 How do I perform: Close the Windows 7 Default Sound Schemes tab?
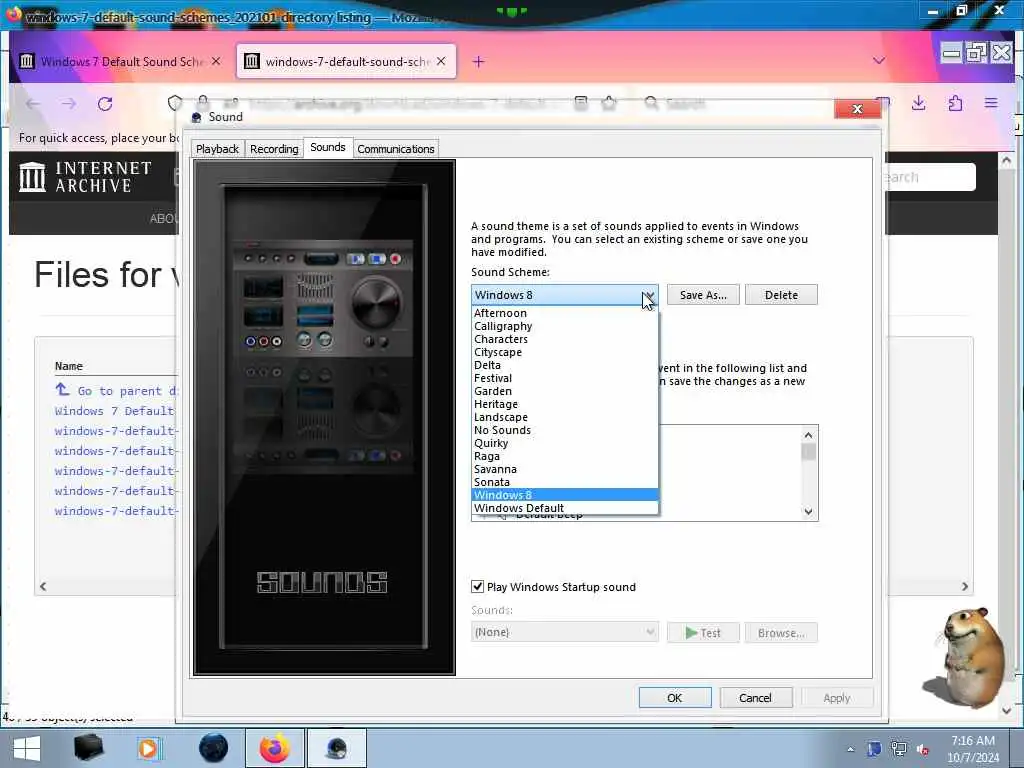[x=216, y=61]
